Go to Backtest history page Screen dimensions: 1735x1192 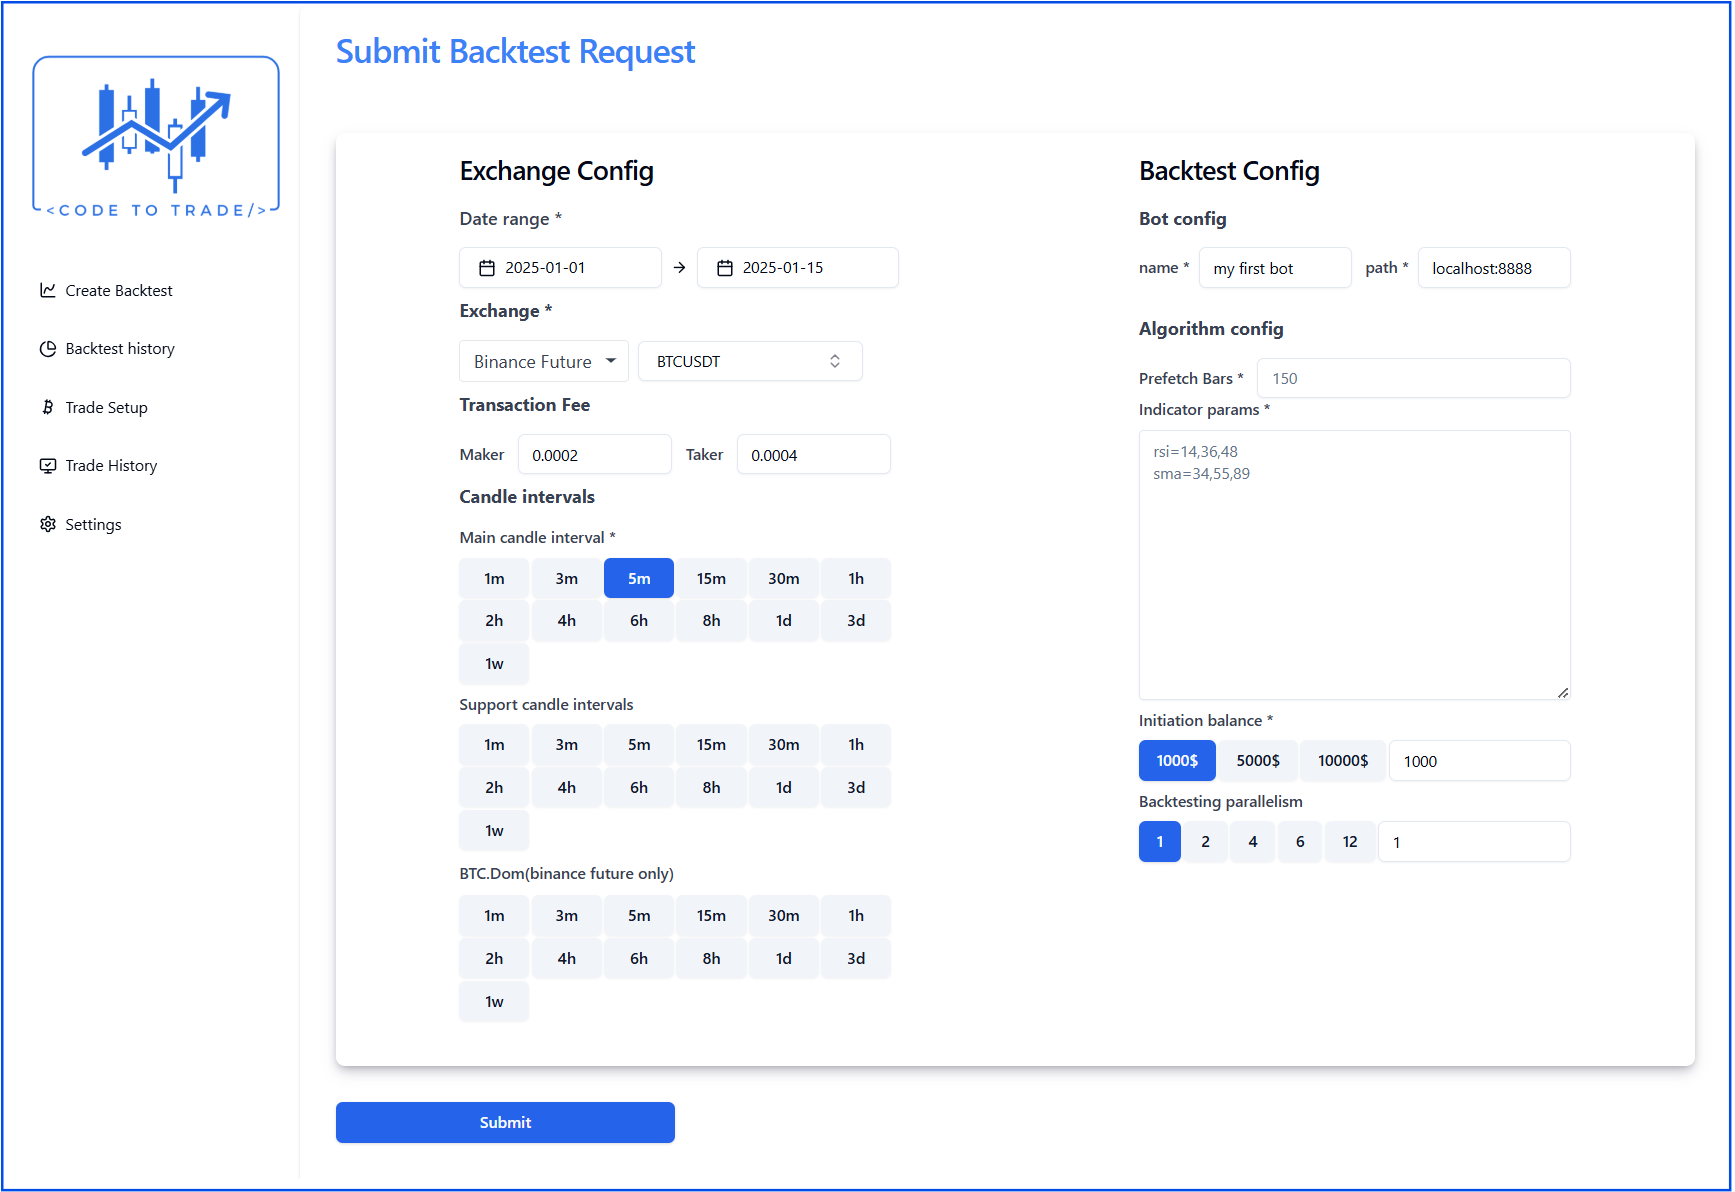coord(120,349)
